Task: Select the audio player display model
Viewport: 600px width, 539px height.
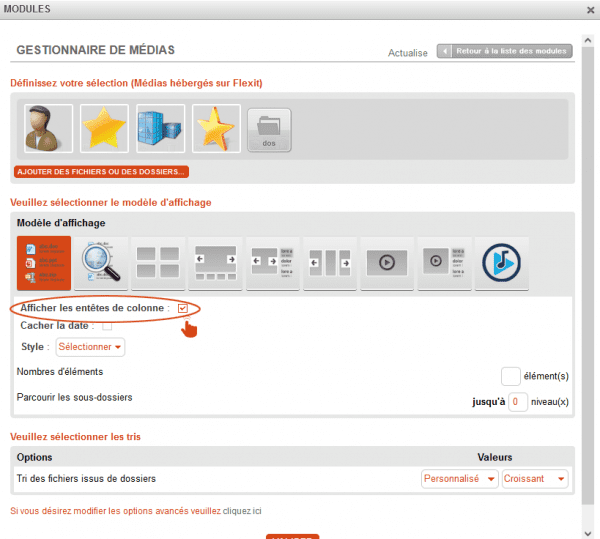Action: coord(501,264)
